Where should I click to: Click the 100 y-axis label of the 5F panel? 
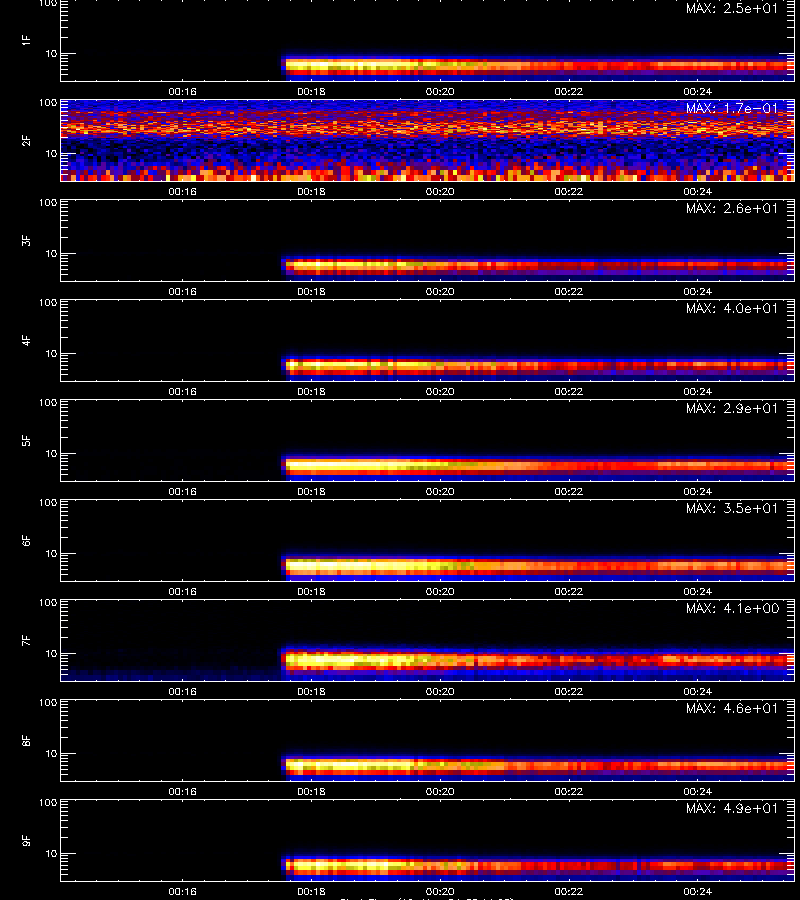coord(48,402)
